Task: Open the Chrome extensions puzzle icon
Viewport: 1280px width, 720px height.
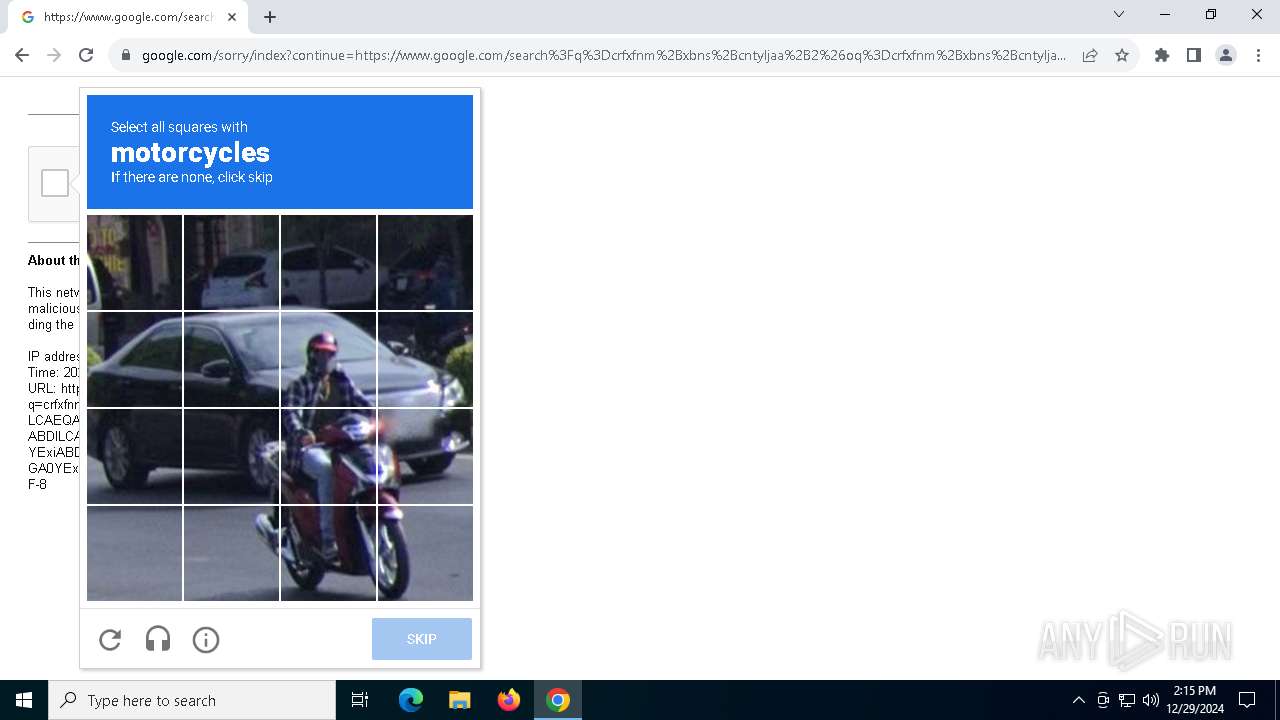Action: [1162, 55]
